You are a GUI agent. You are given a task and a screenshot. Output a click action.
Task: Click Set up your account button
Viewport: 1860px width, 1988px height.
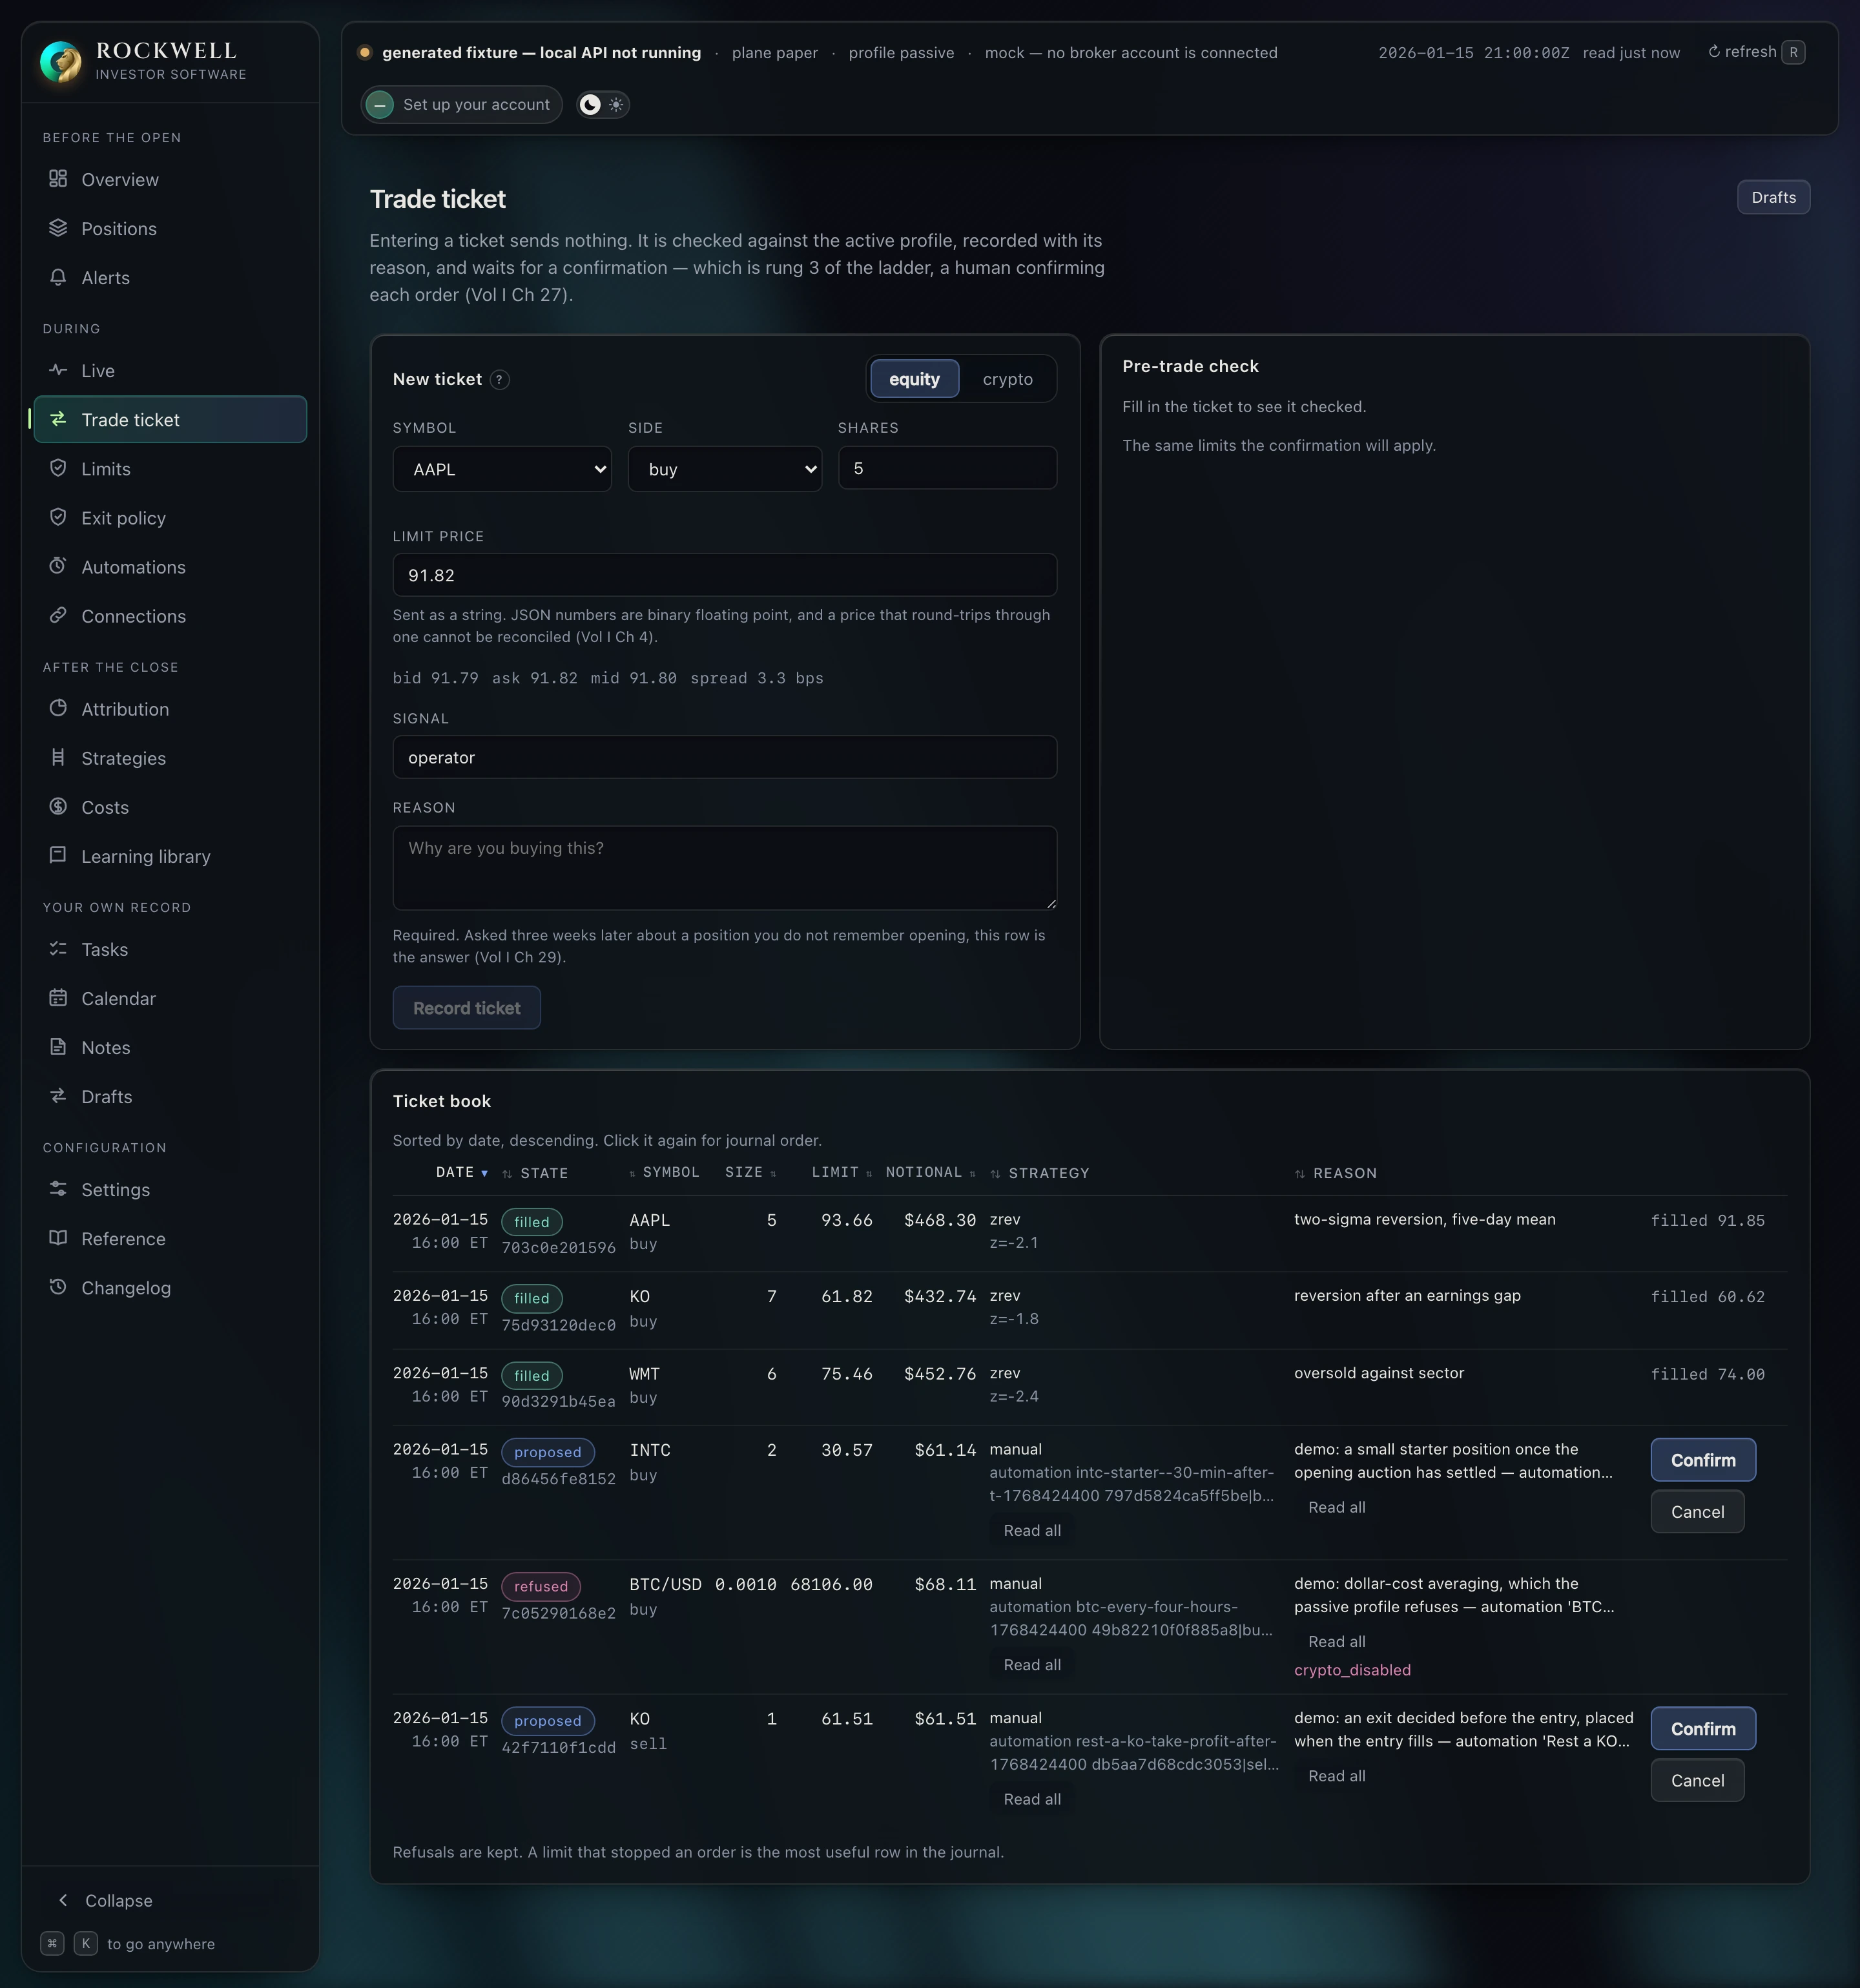pos(461,104)
